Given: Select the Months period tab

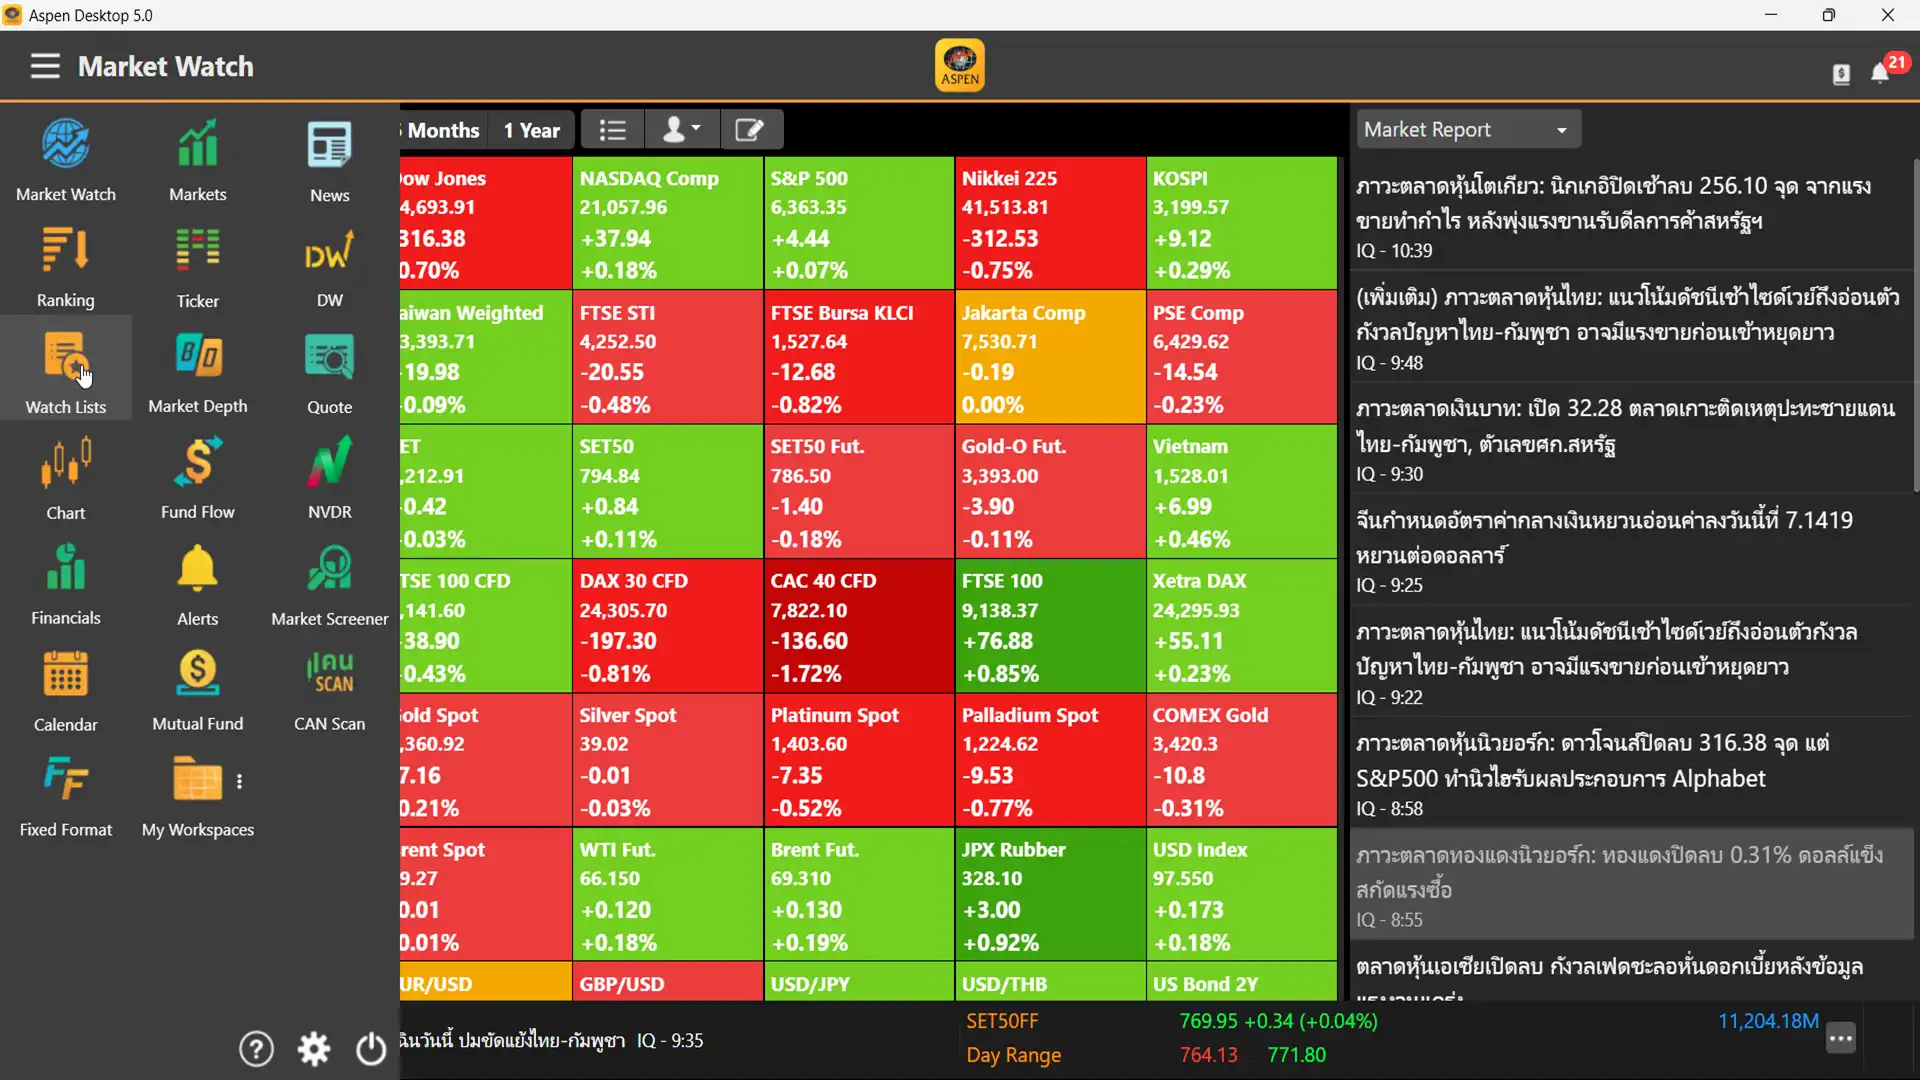Looking at the screenshot, I should tap(442, 130).
